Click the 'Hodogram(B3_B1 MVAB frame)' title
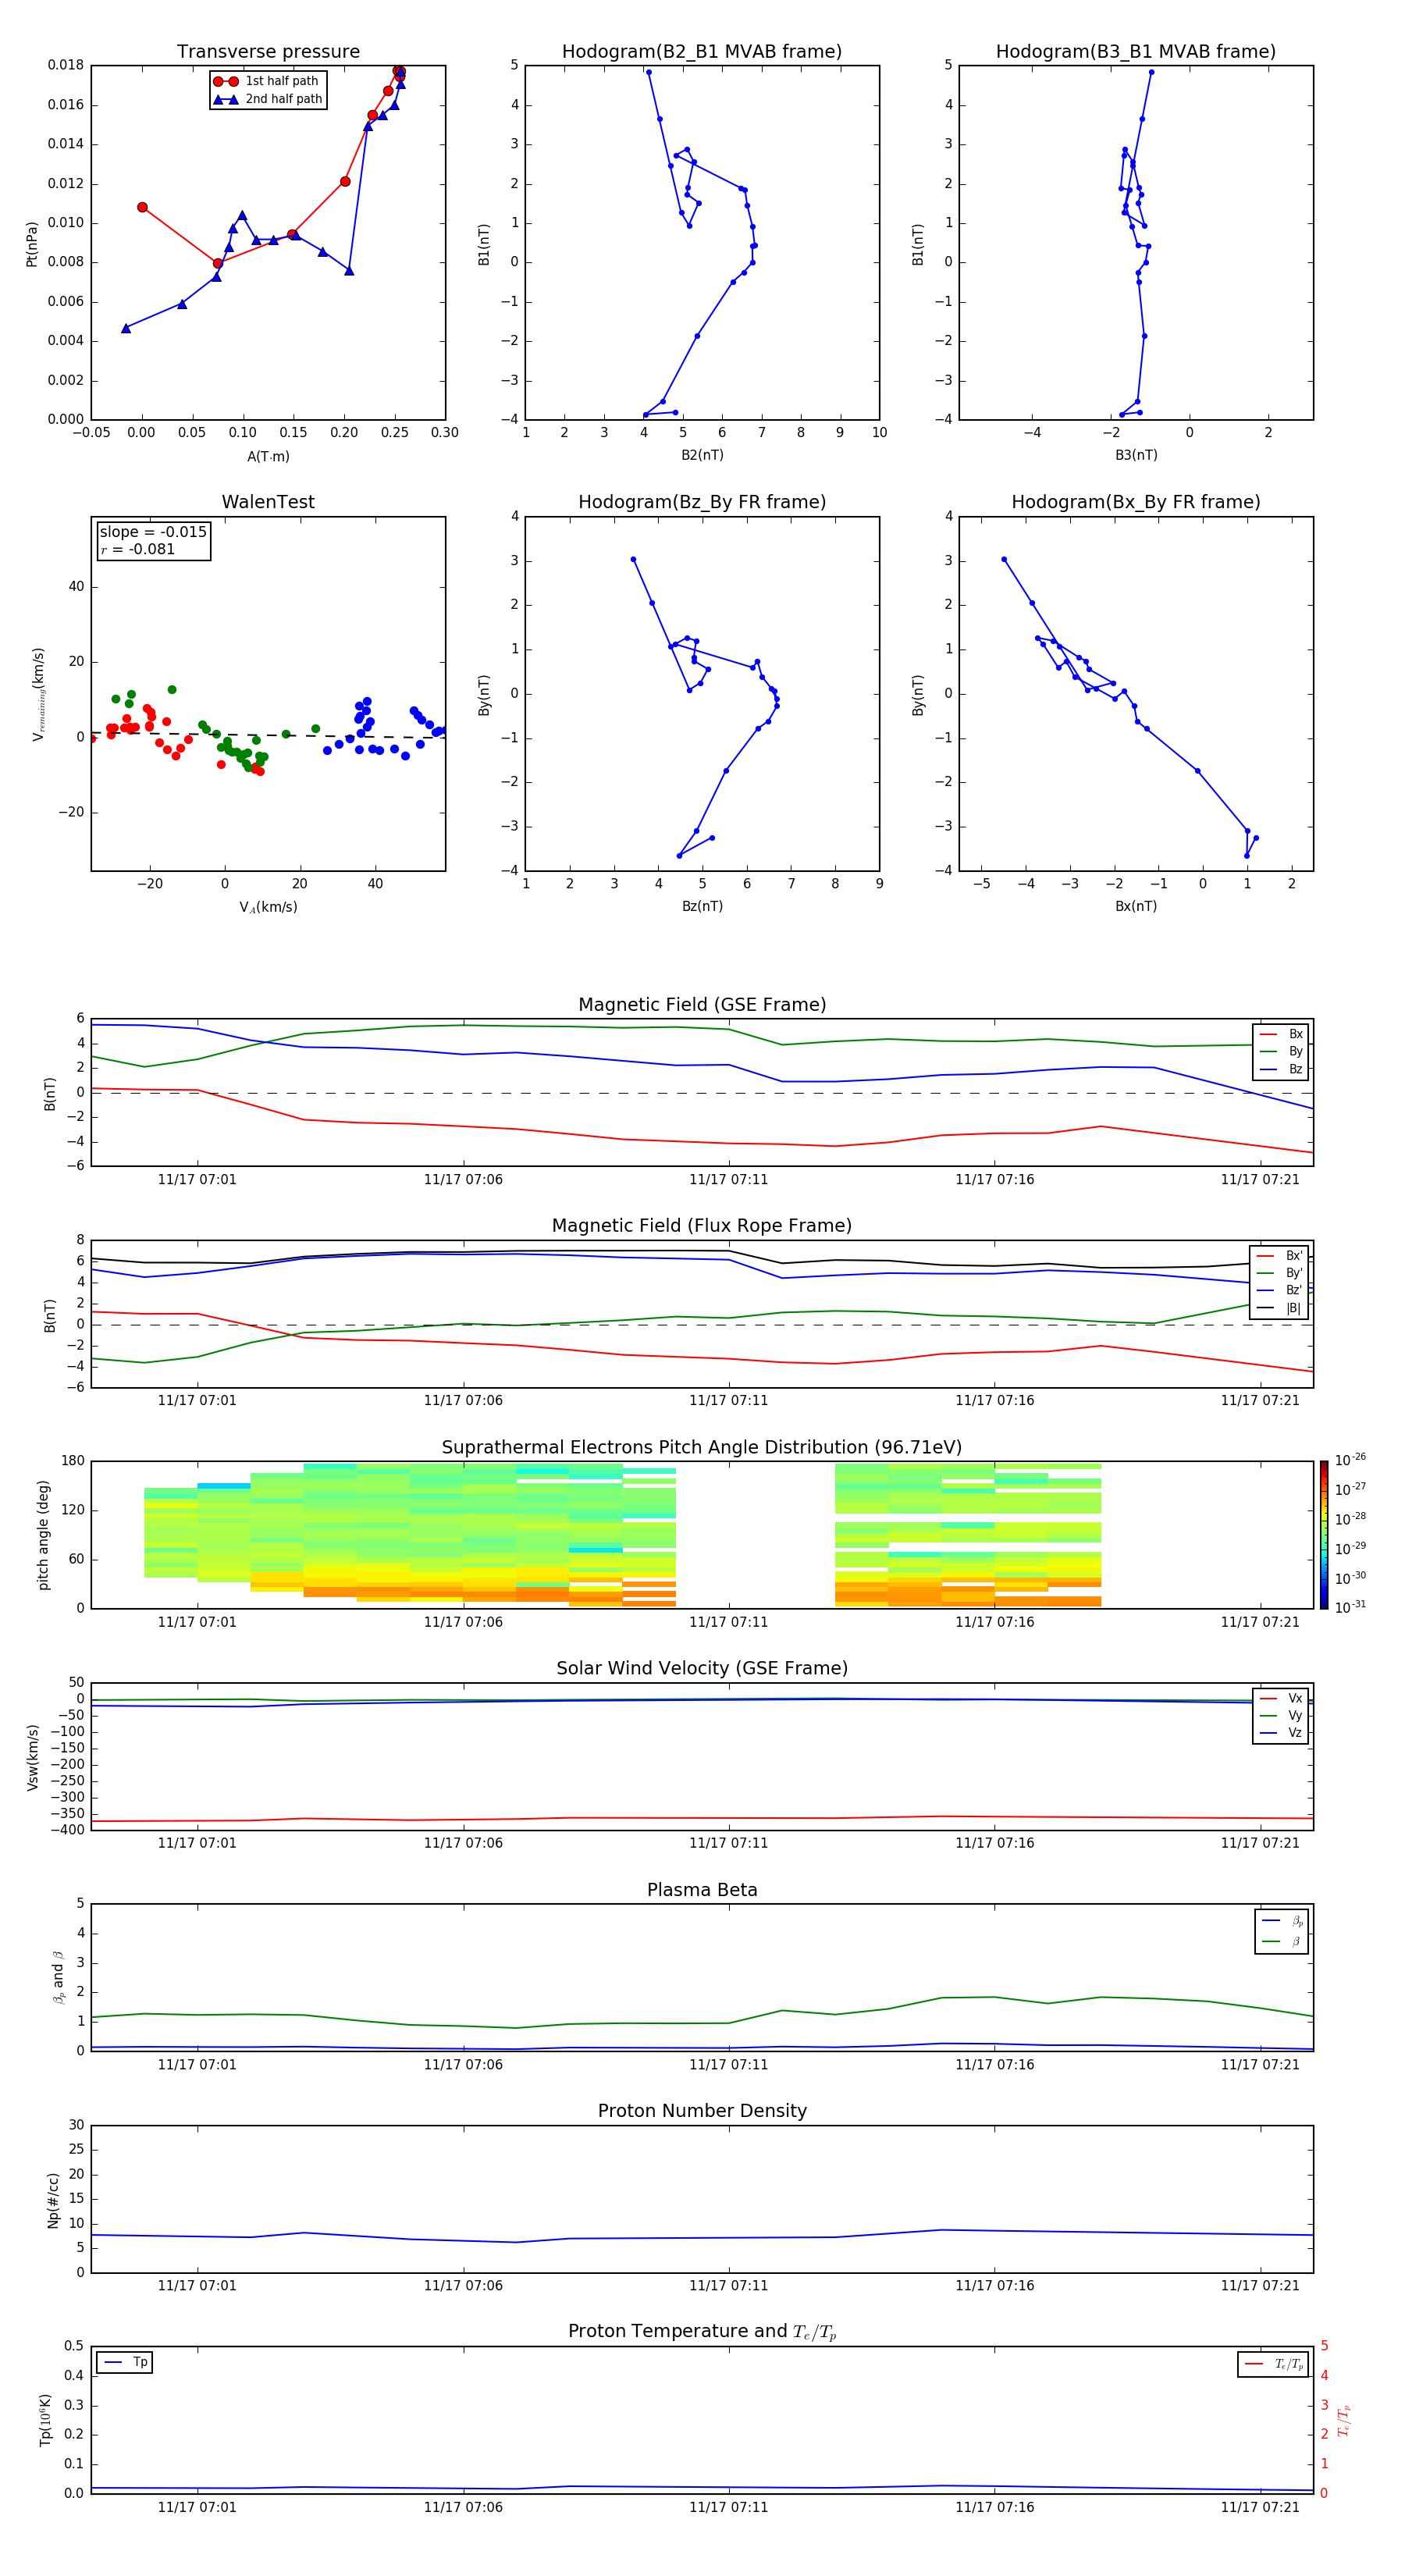Screen dimensions: 1405x2576 pyautogui.click(x=1136, y=52)
